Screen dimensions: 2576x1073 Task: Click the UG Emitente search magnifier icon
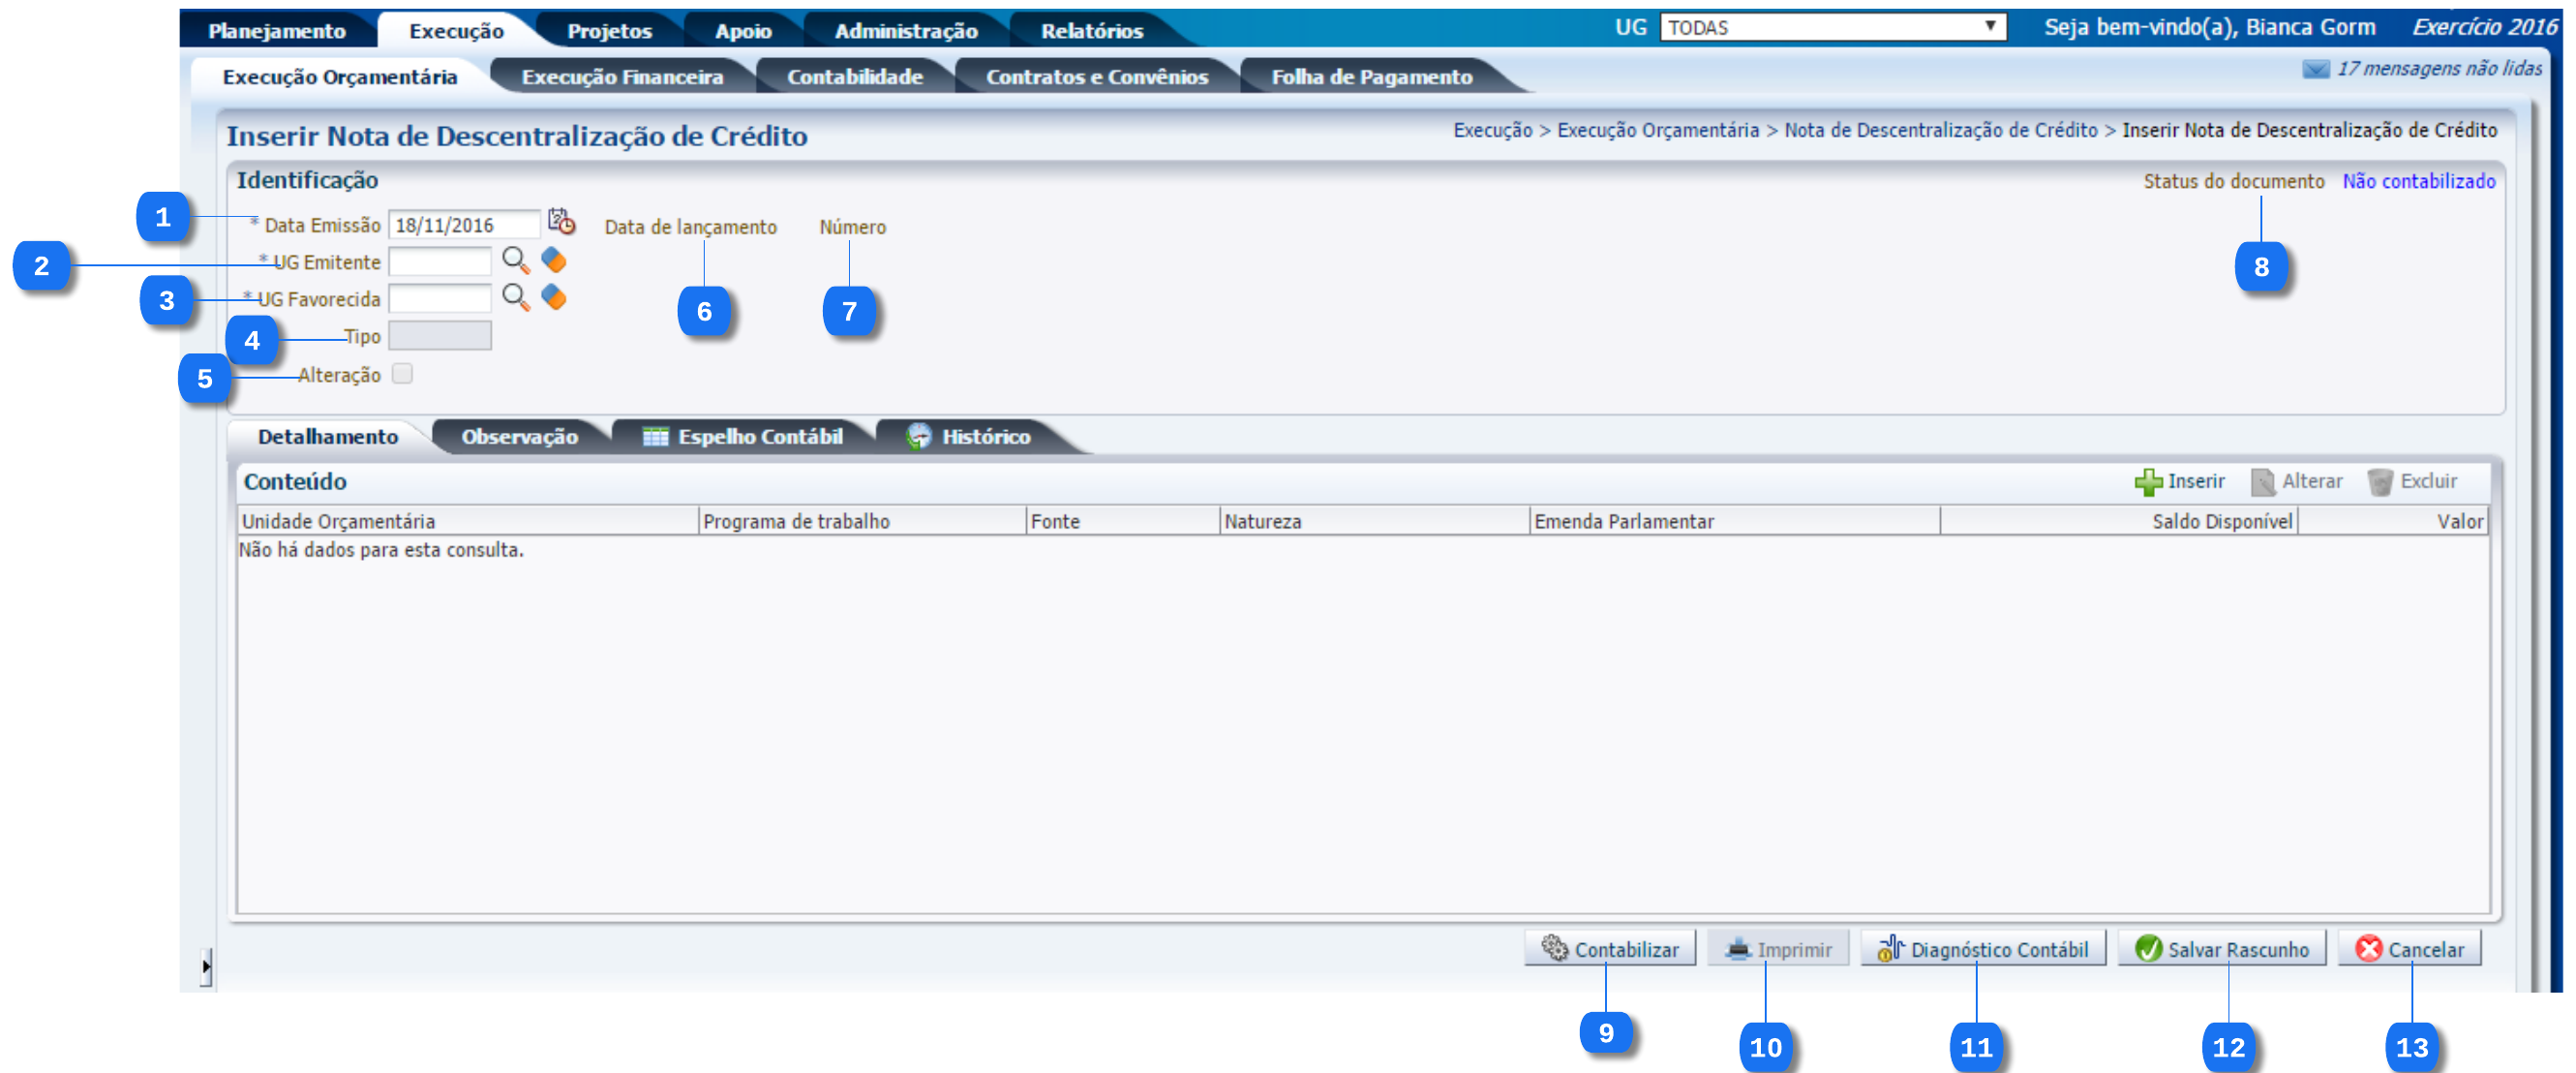tap(515, 261)
